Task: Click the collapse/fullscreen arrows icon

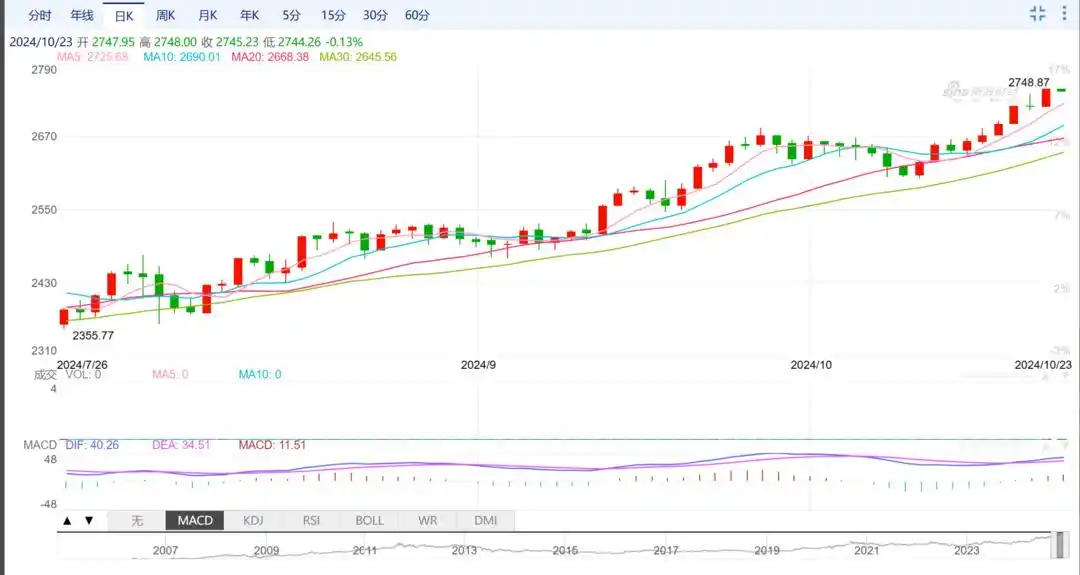Action: 1037,14
